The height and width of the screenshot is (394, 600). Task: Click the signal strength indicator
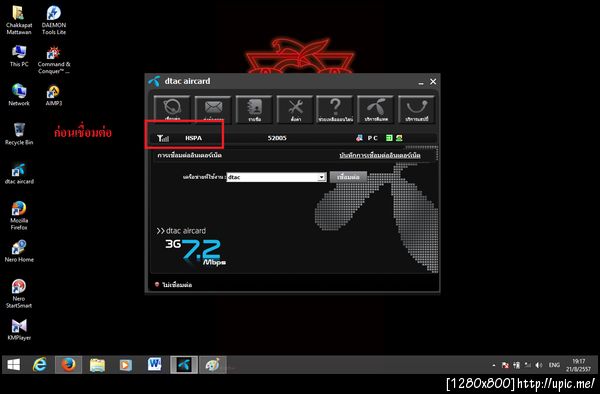pyautogui.click(x=163, y=138)
